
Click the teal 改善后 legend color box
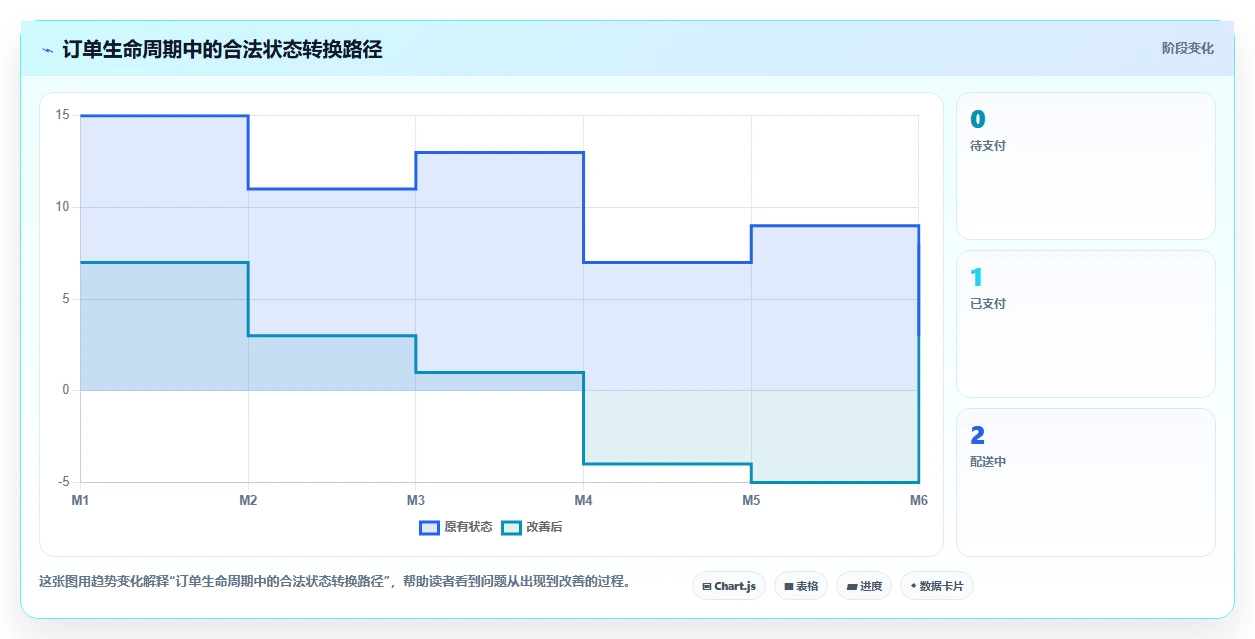click(512, 527)
